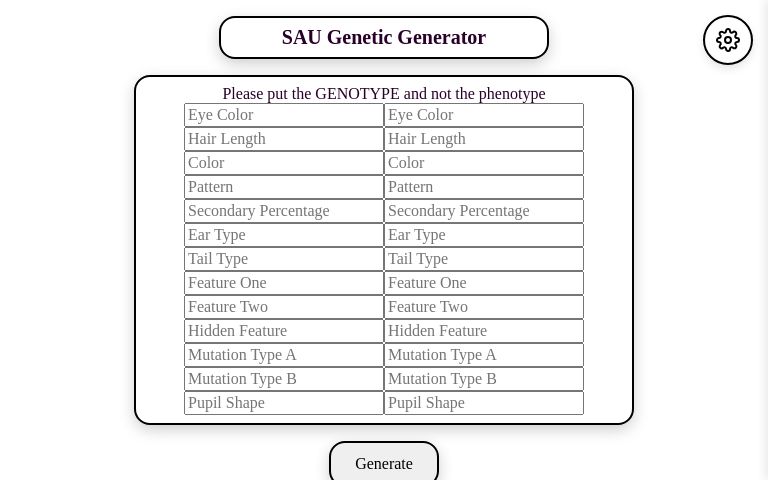768x480 pixels.
Task: Focus the left Secondary Percentage field
Action: 284,211
